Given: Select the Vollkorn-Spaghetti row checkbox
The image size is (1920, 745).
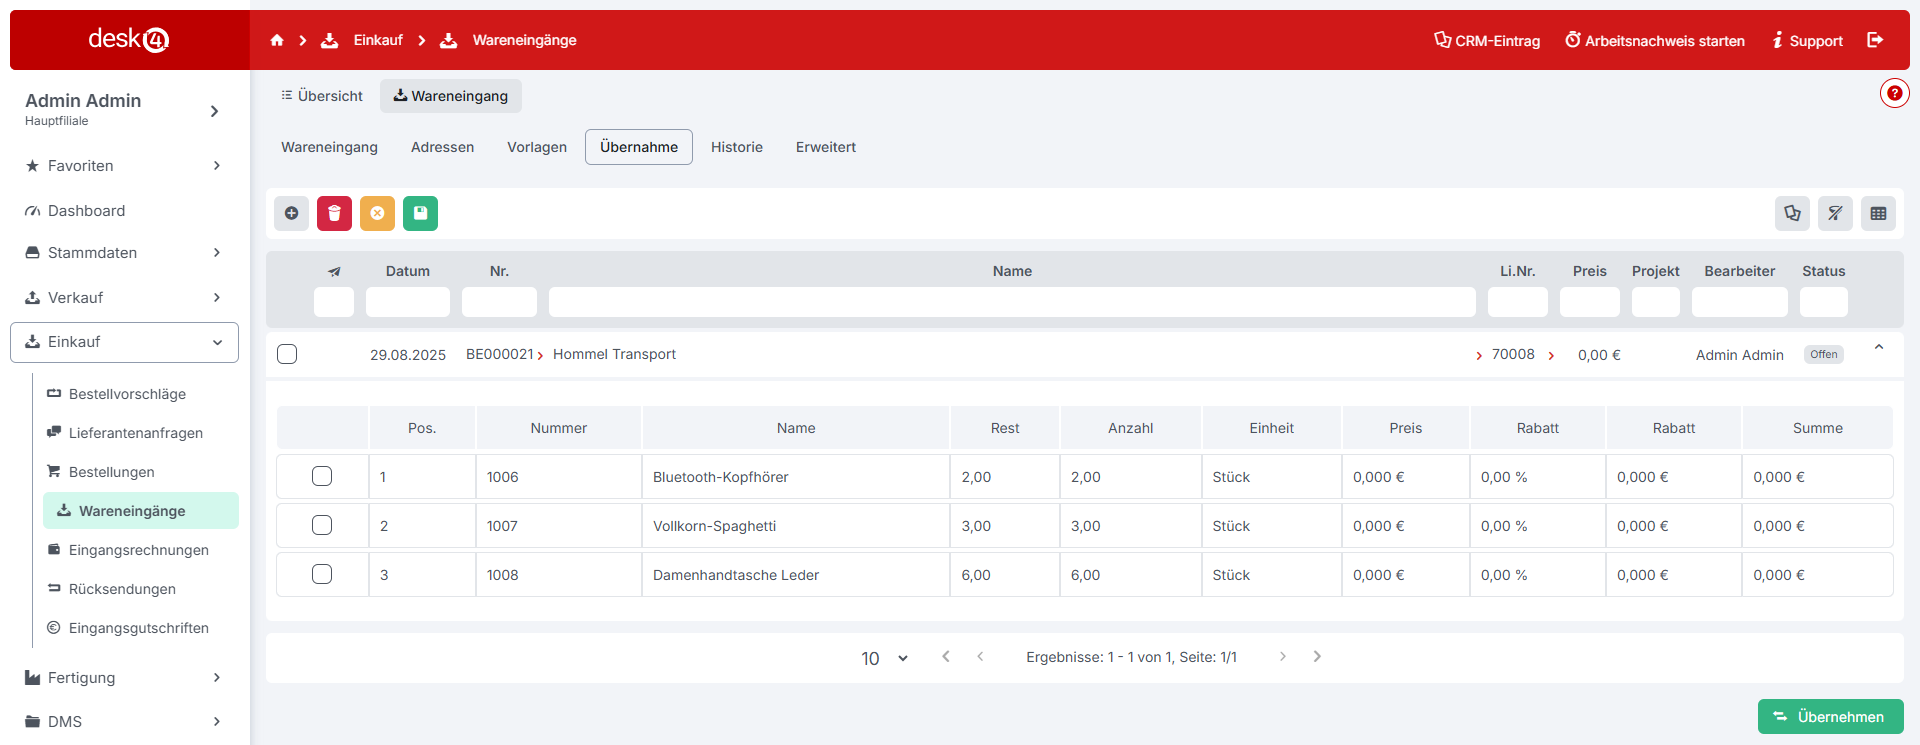Looking at the screenshot, I should click(322, 525).
